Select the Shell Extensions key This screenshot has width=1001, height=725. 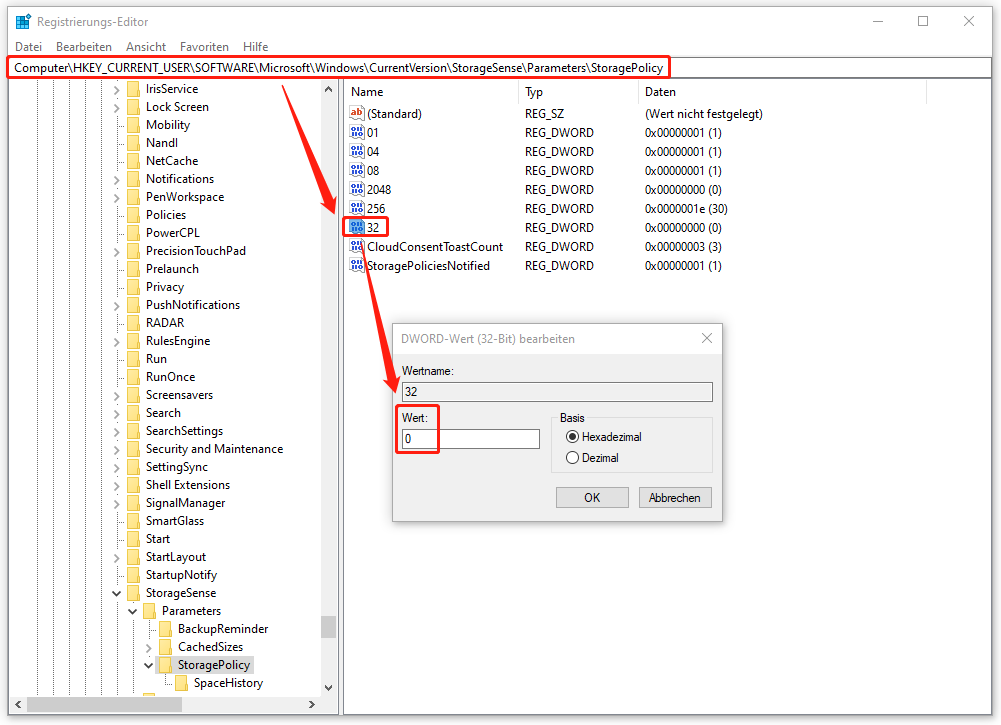pos(188,484)
